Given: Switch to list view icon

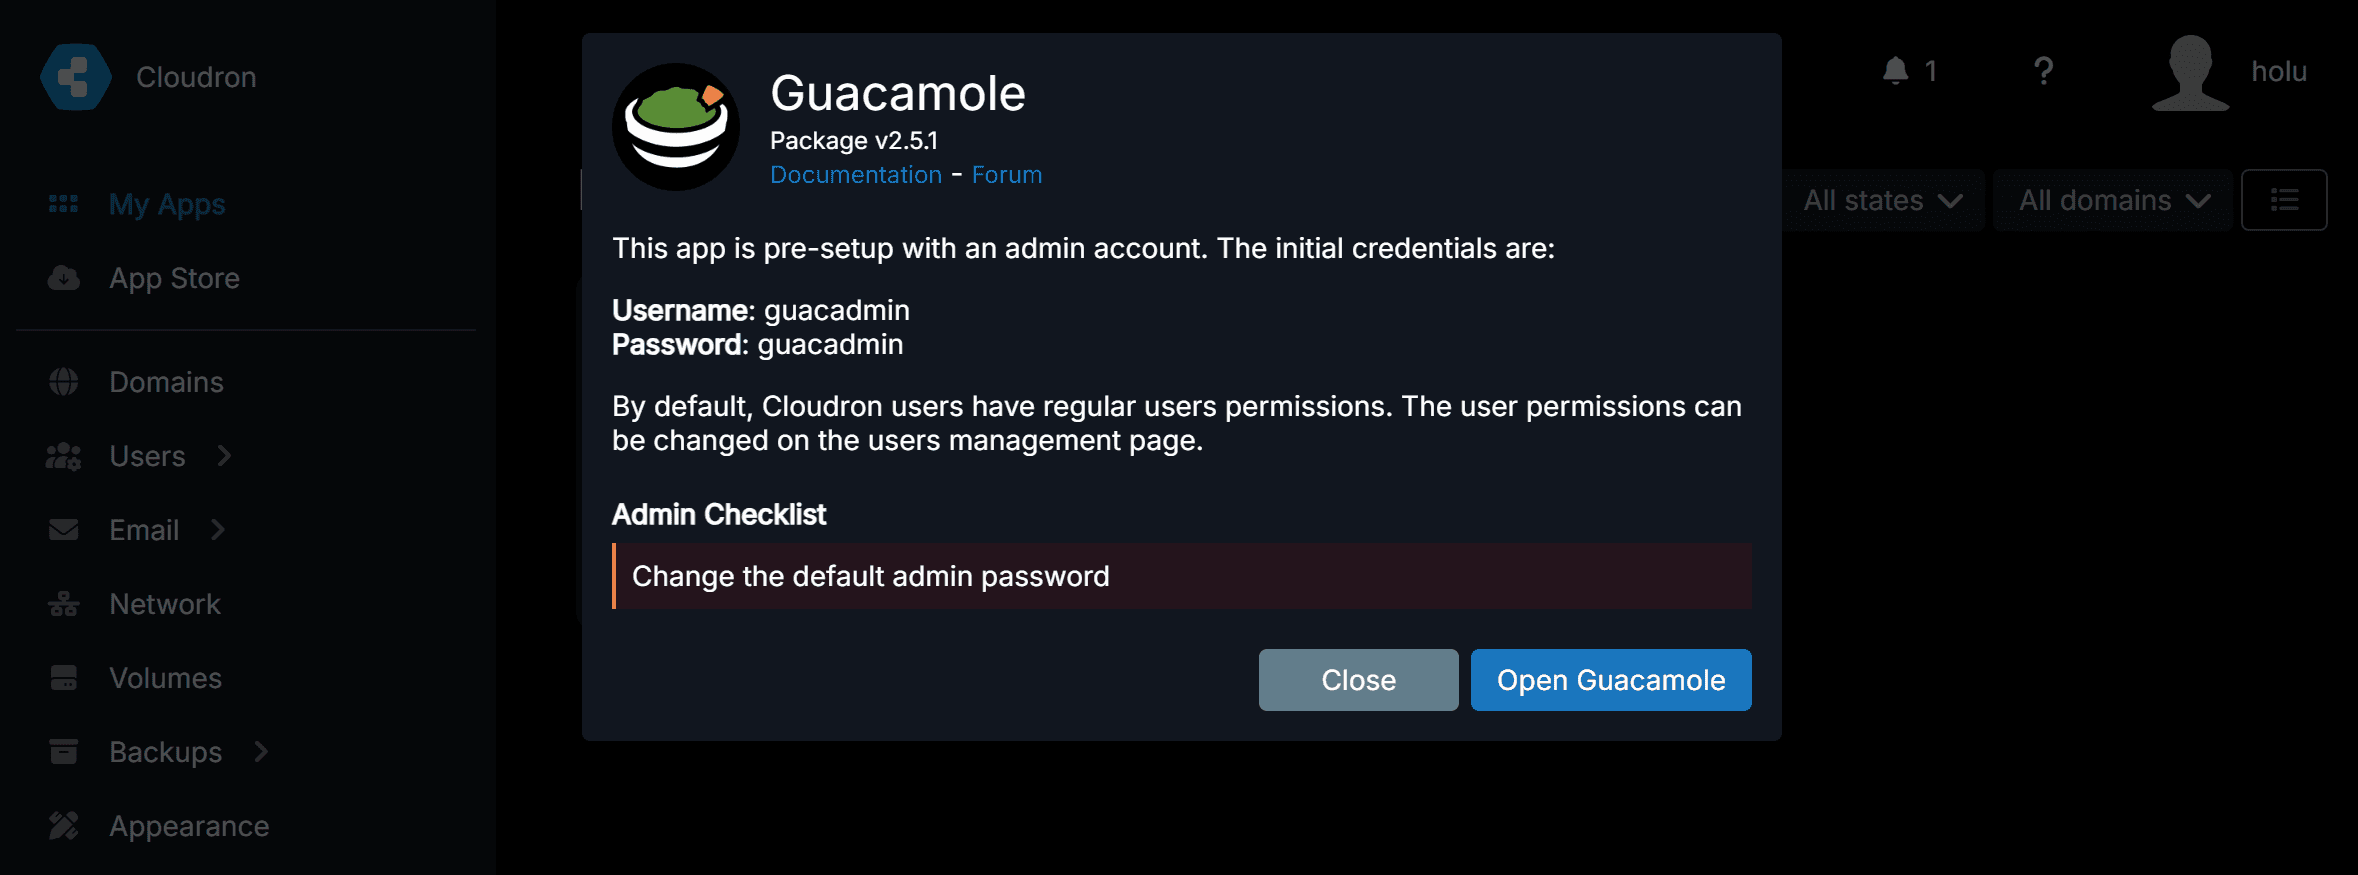Looking at the screenshot, I should 2284,200.
